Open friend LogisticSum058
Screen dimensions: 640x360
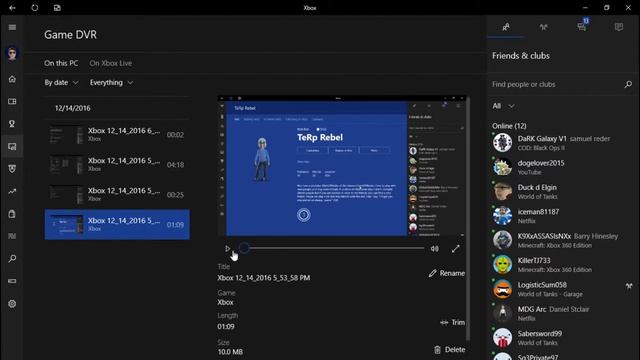point(562,289)
